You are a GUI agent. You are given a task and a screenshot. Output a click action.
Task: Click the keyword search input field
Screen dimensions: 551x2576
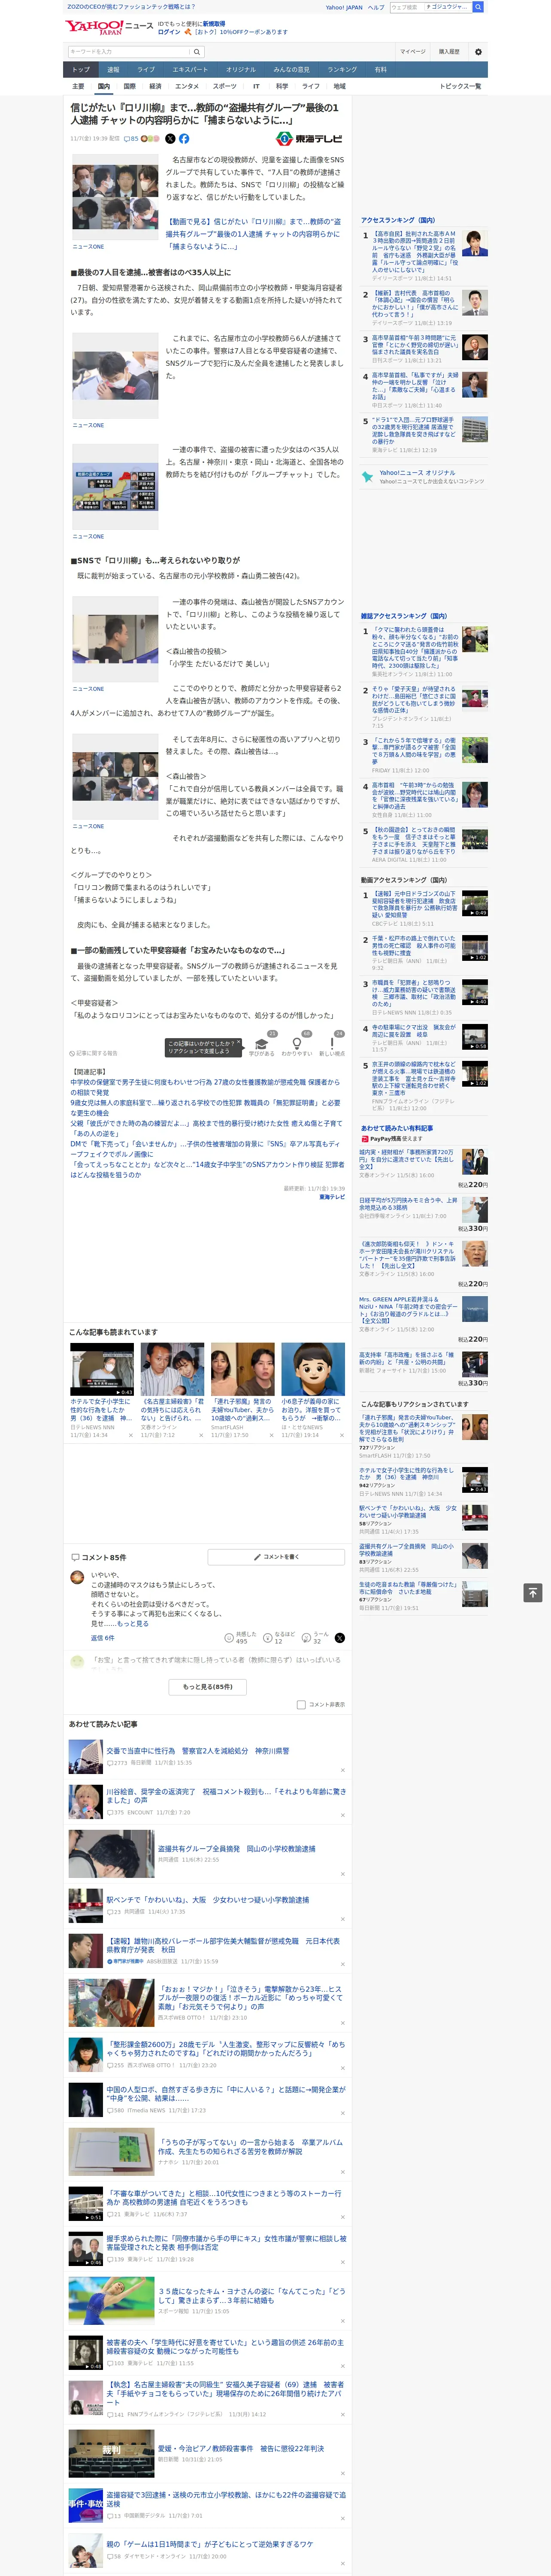[129, 52]
